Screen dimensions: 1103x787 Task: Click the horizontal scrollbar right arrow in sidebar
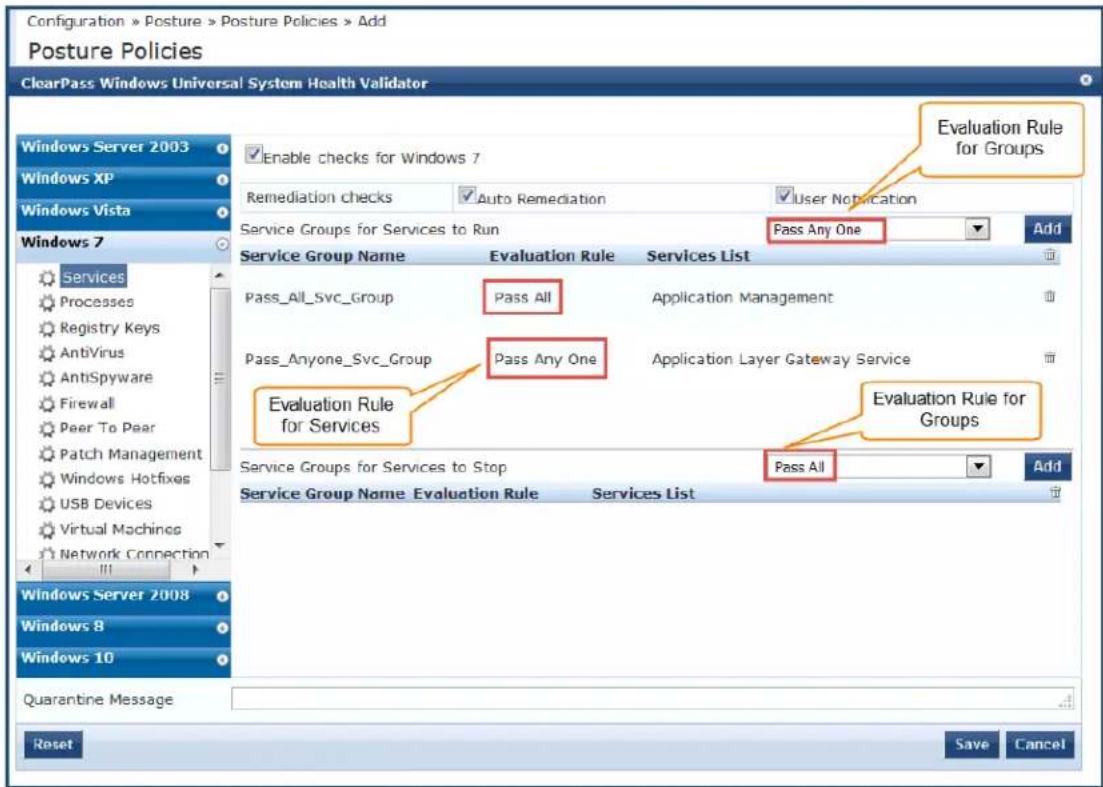(x=196, y=569)
